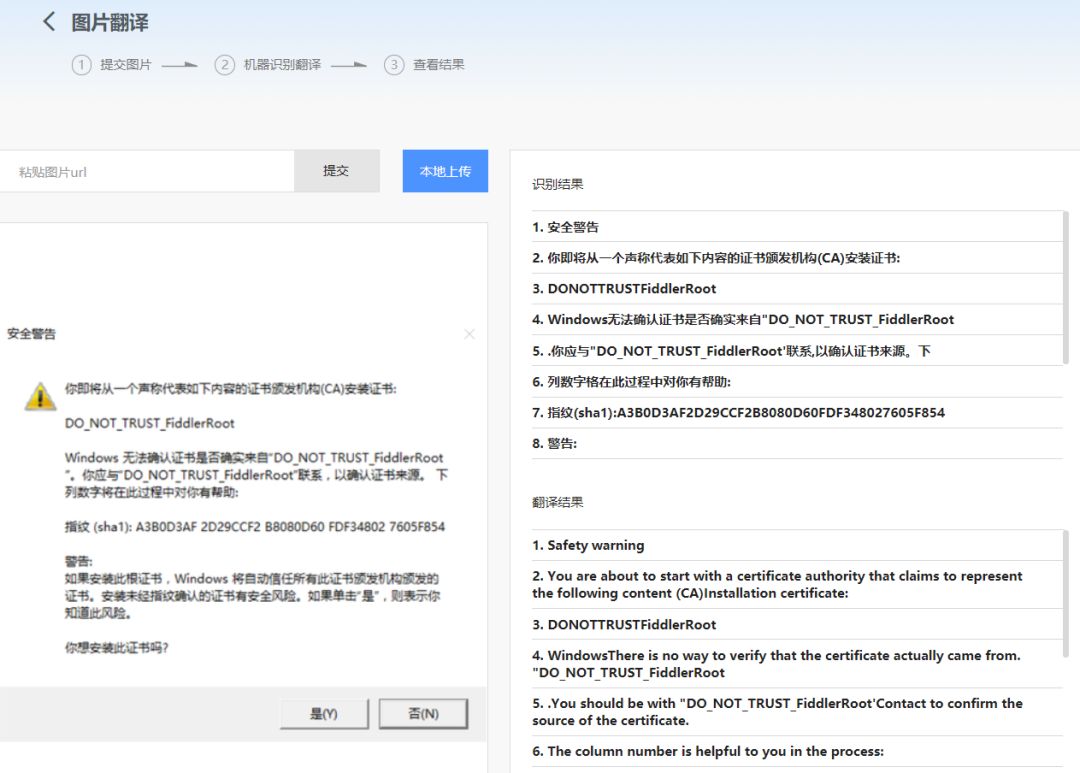The height and width of the screenshot is (773, 1080).
Task: Go back using the arrow beside 图片翻译
Action: click(49, 21)
